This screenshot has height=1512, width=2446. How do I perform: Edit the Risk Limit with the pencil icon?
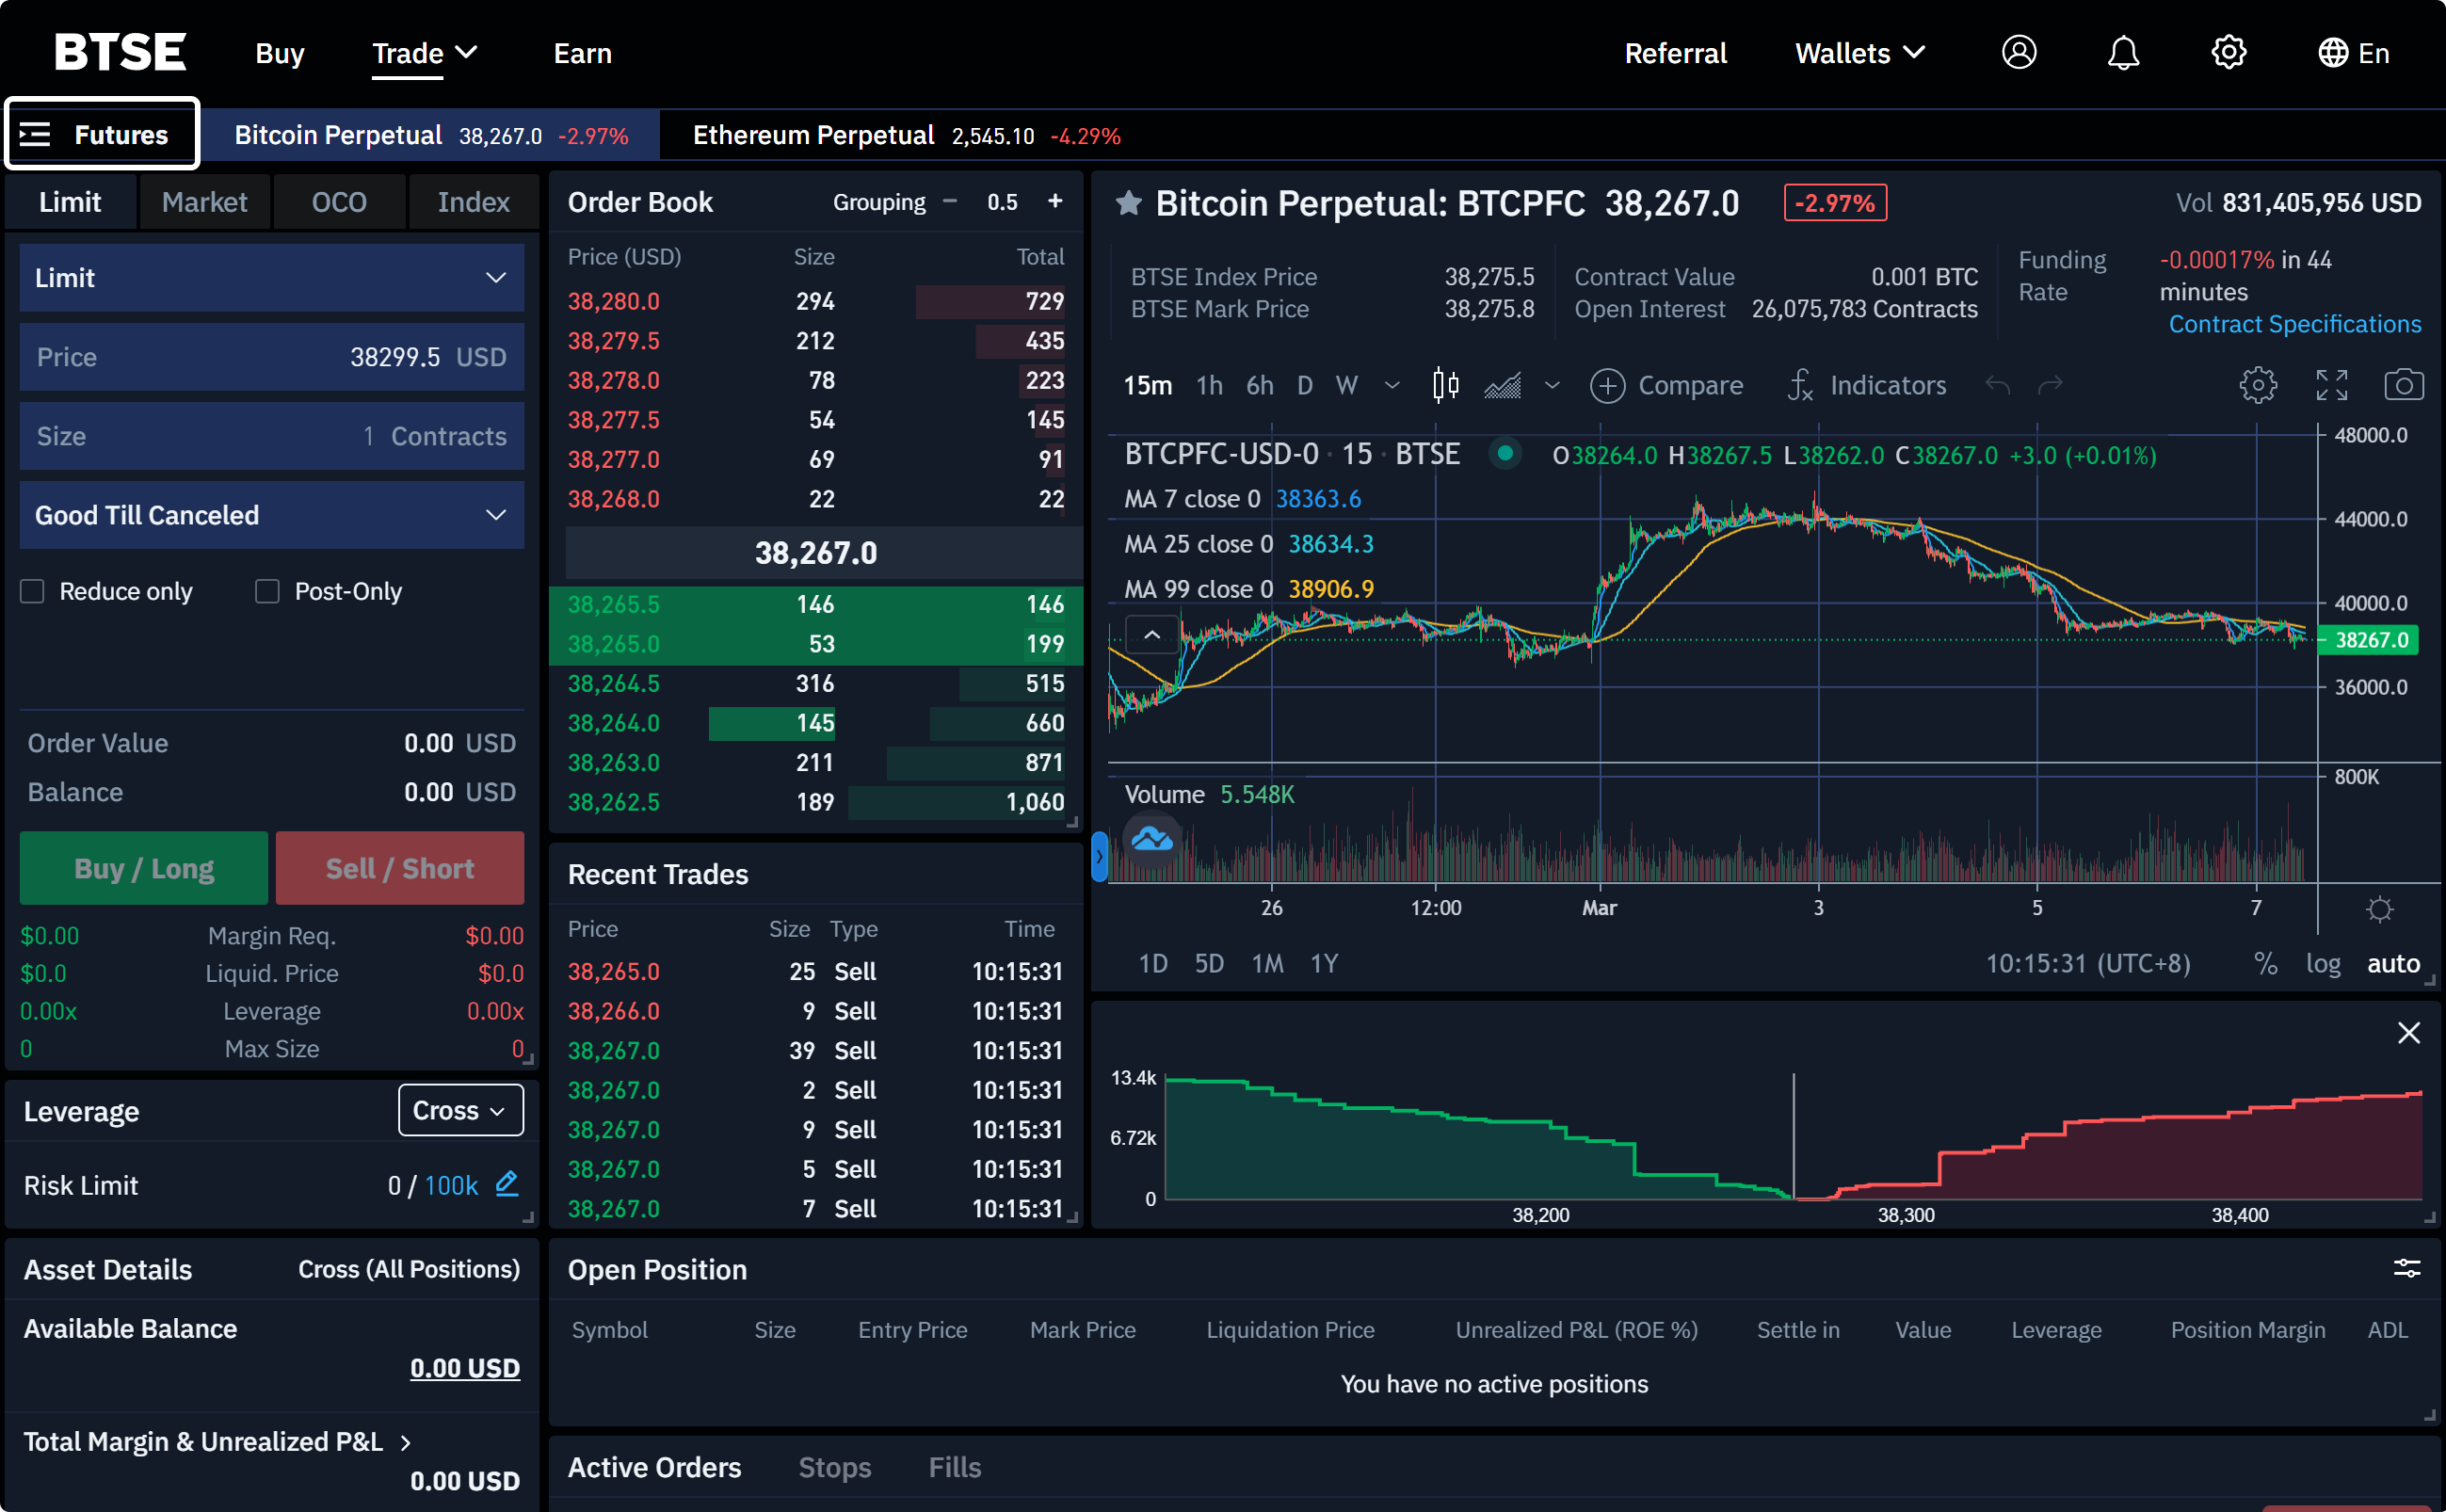click(507, 1184)
